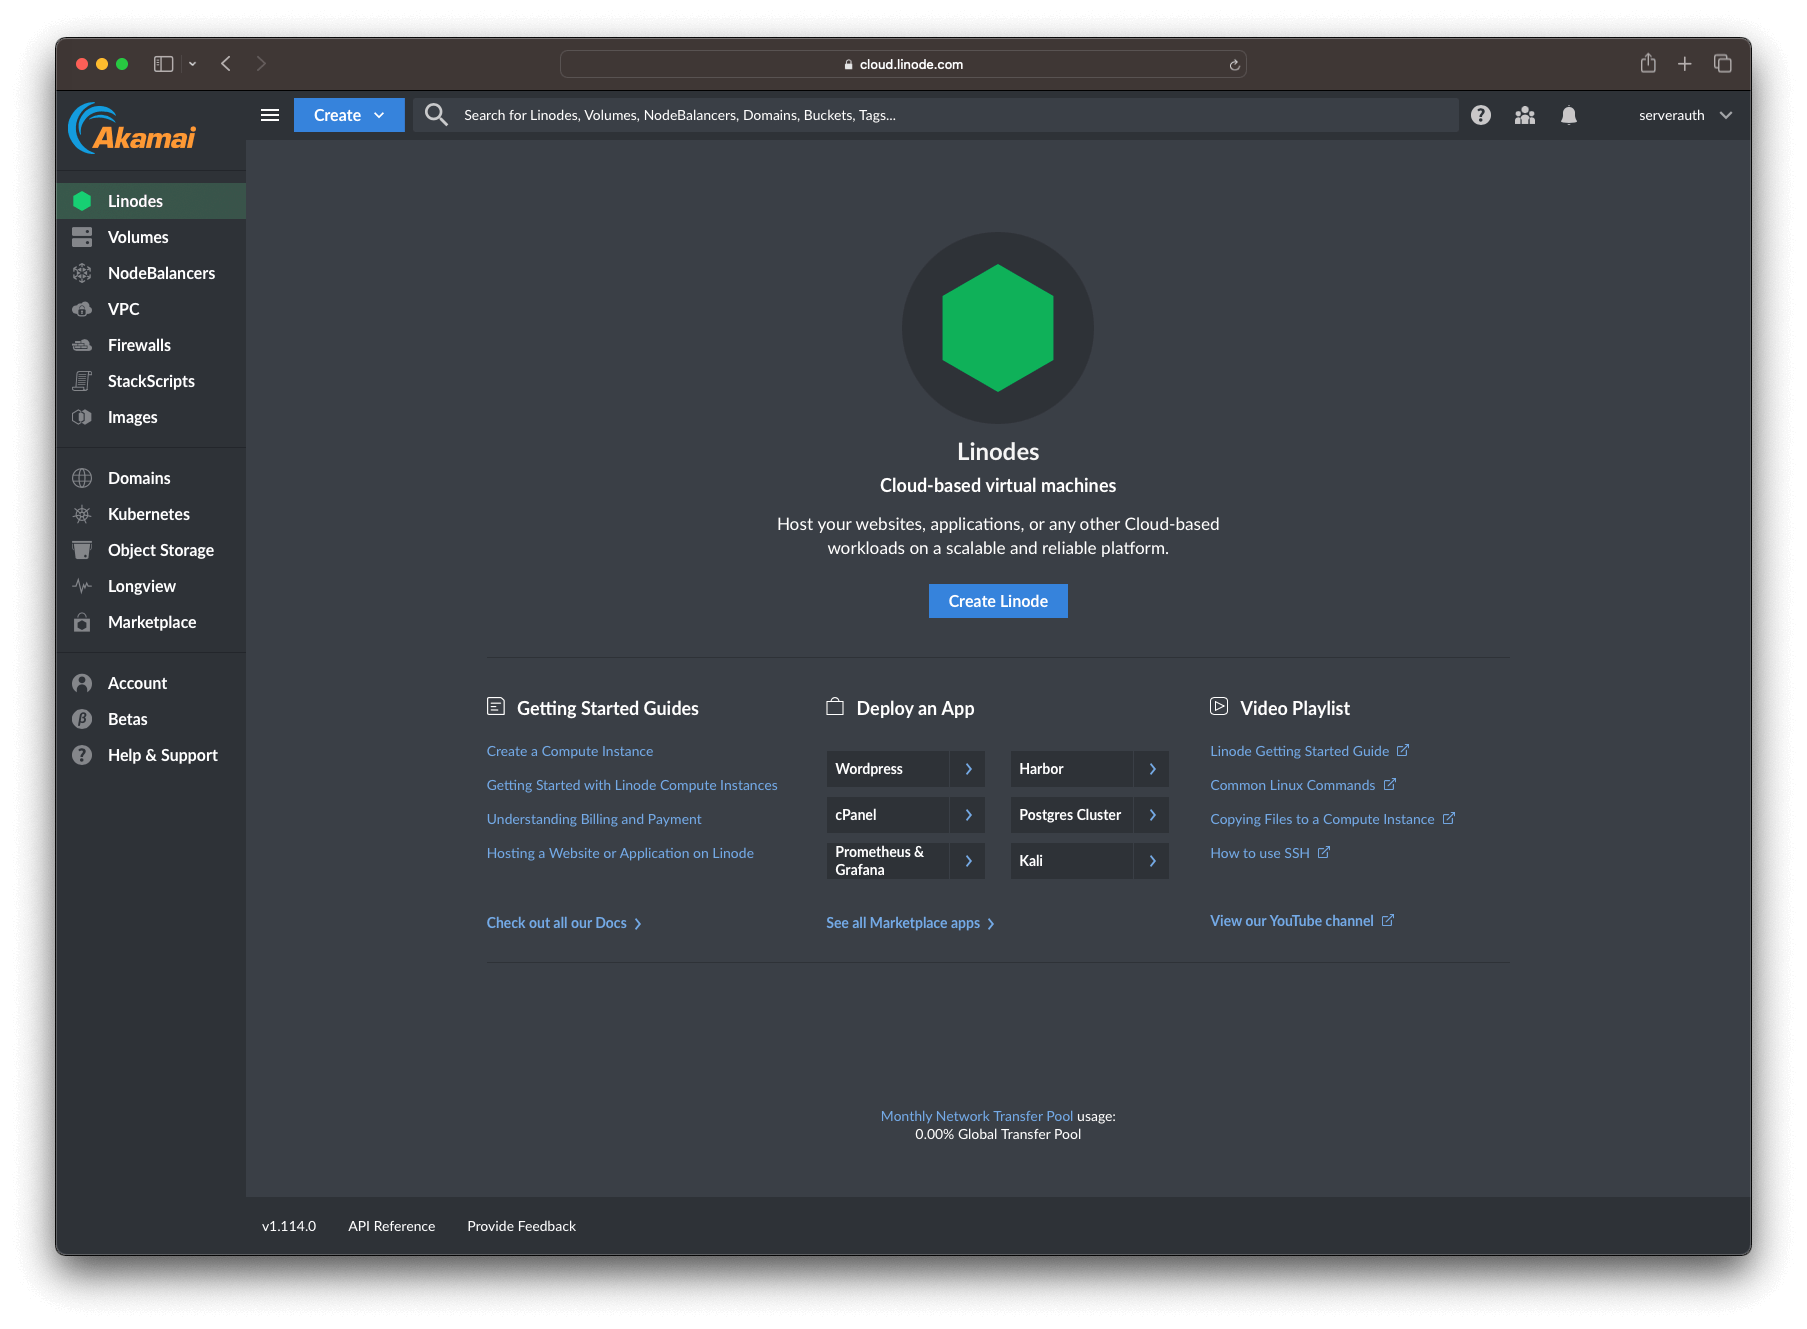Click the NodeBalancers sidebar icon

pyautogui.click(x=82, y=273)
